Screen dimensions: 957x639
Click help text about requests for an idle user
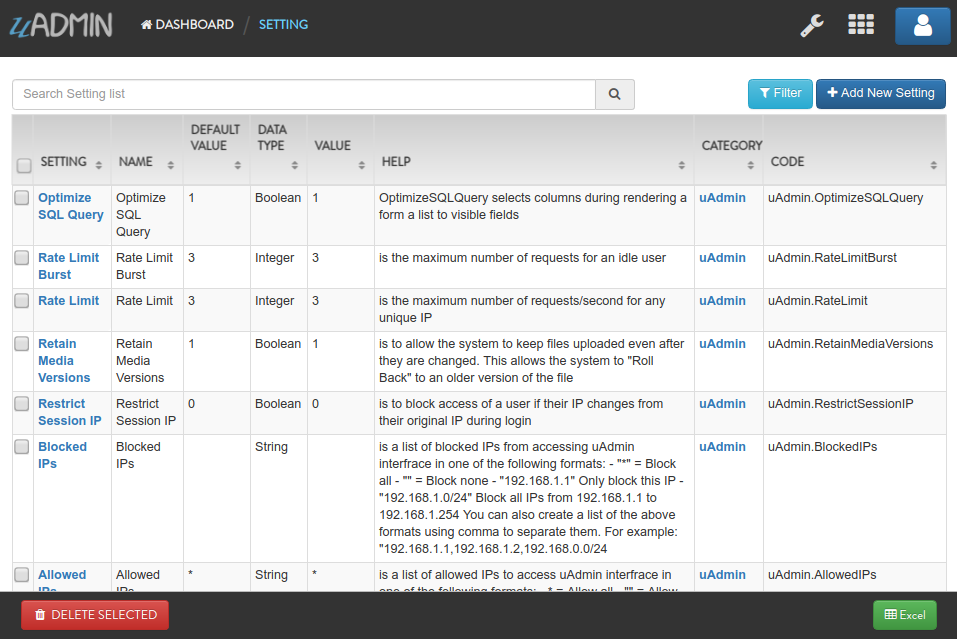tap(522, 258)
